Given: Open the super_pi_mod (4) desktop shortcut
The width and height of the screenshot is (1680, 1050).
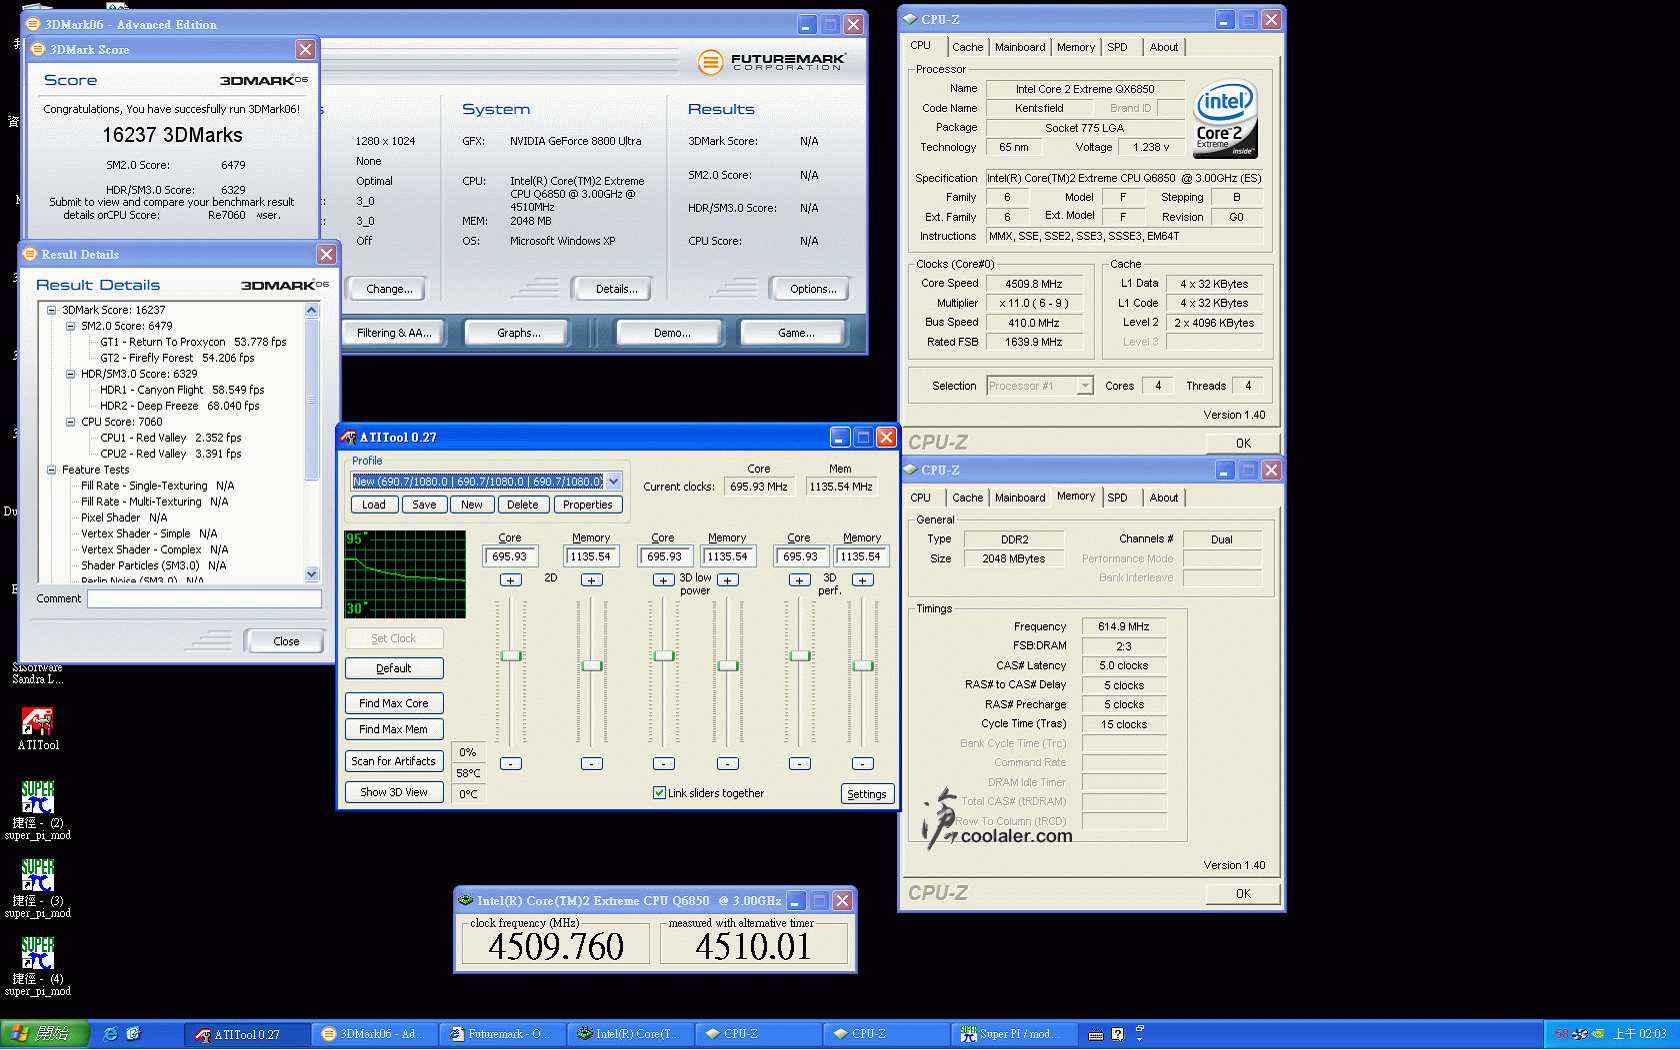Looking at the screenshot, I should pyautogui.click(x=38, y=954).
